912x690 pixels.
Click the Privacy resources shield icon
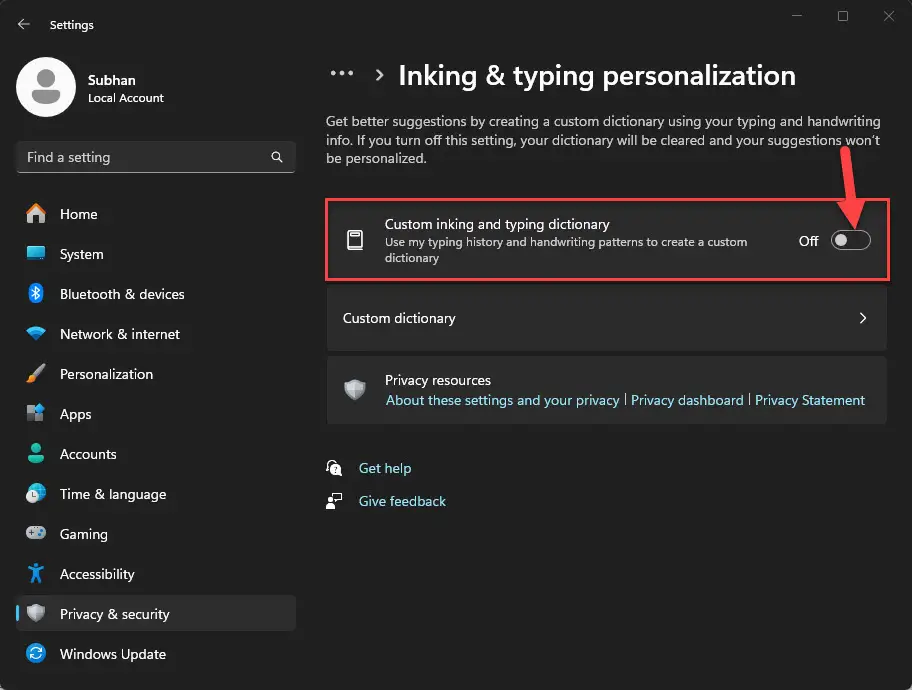pyautogui.click(x=355, y=390)
